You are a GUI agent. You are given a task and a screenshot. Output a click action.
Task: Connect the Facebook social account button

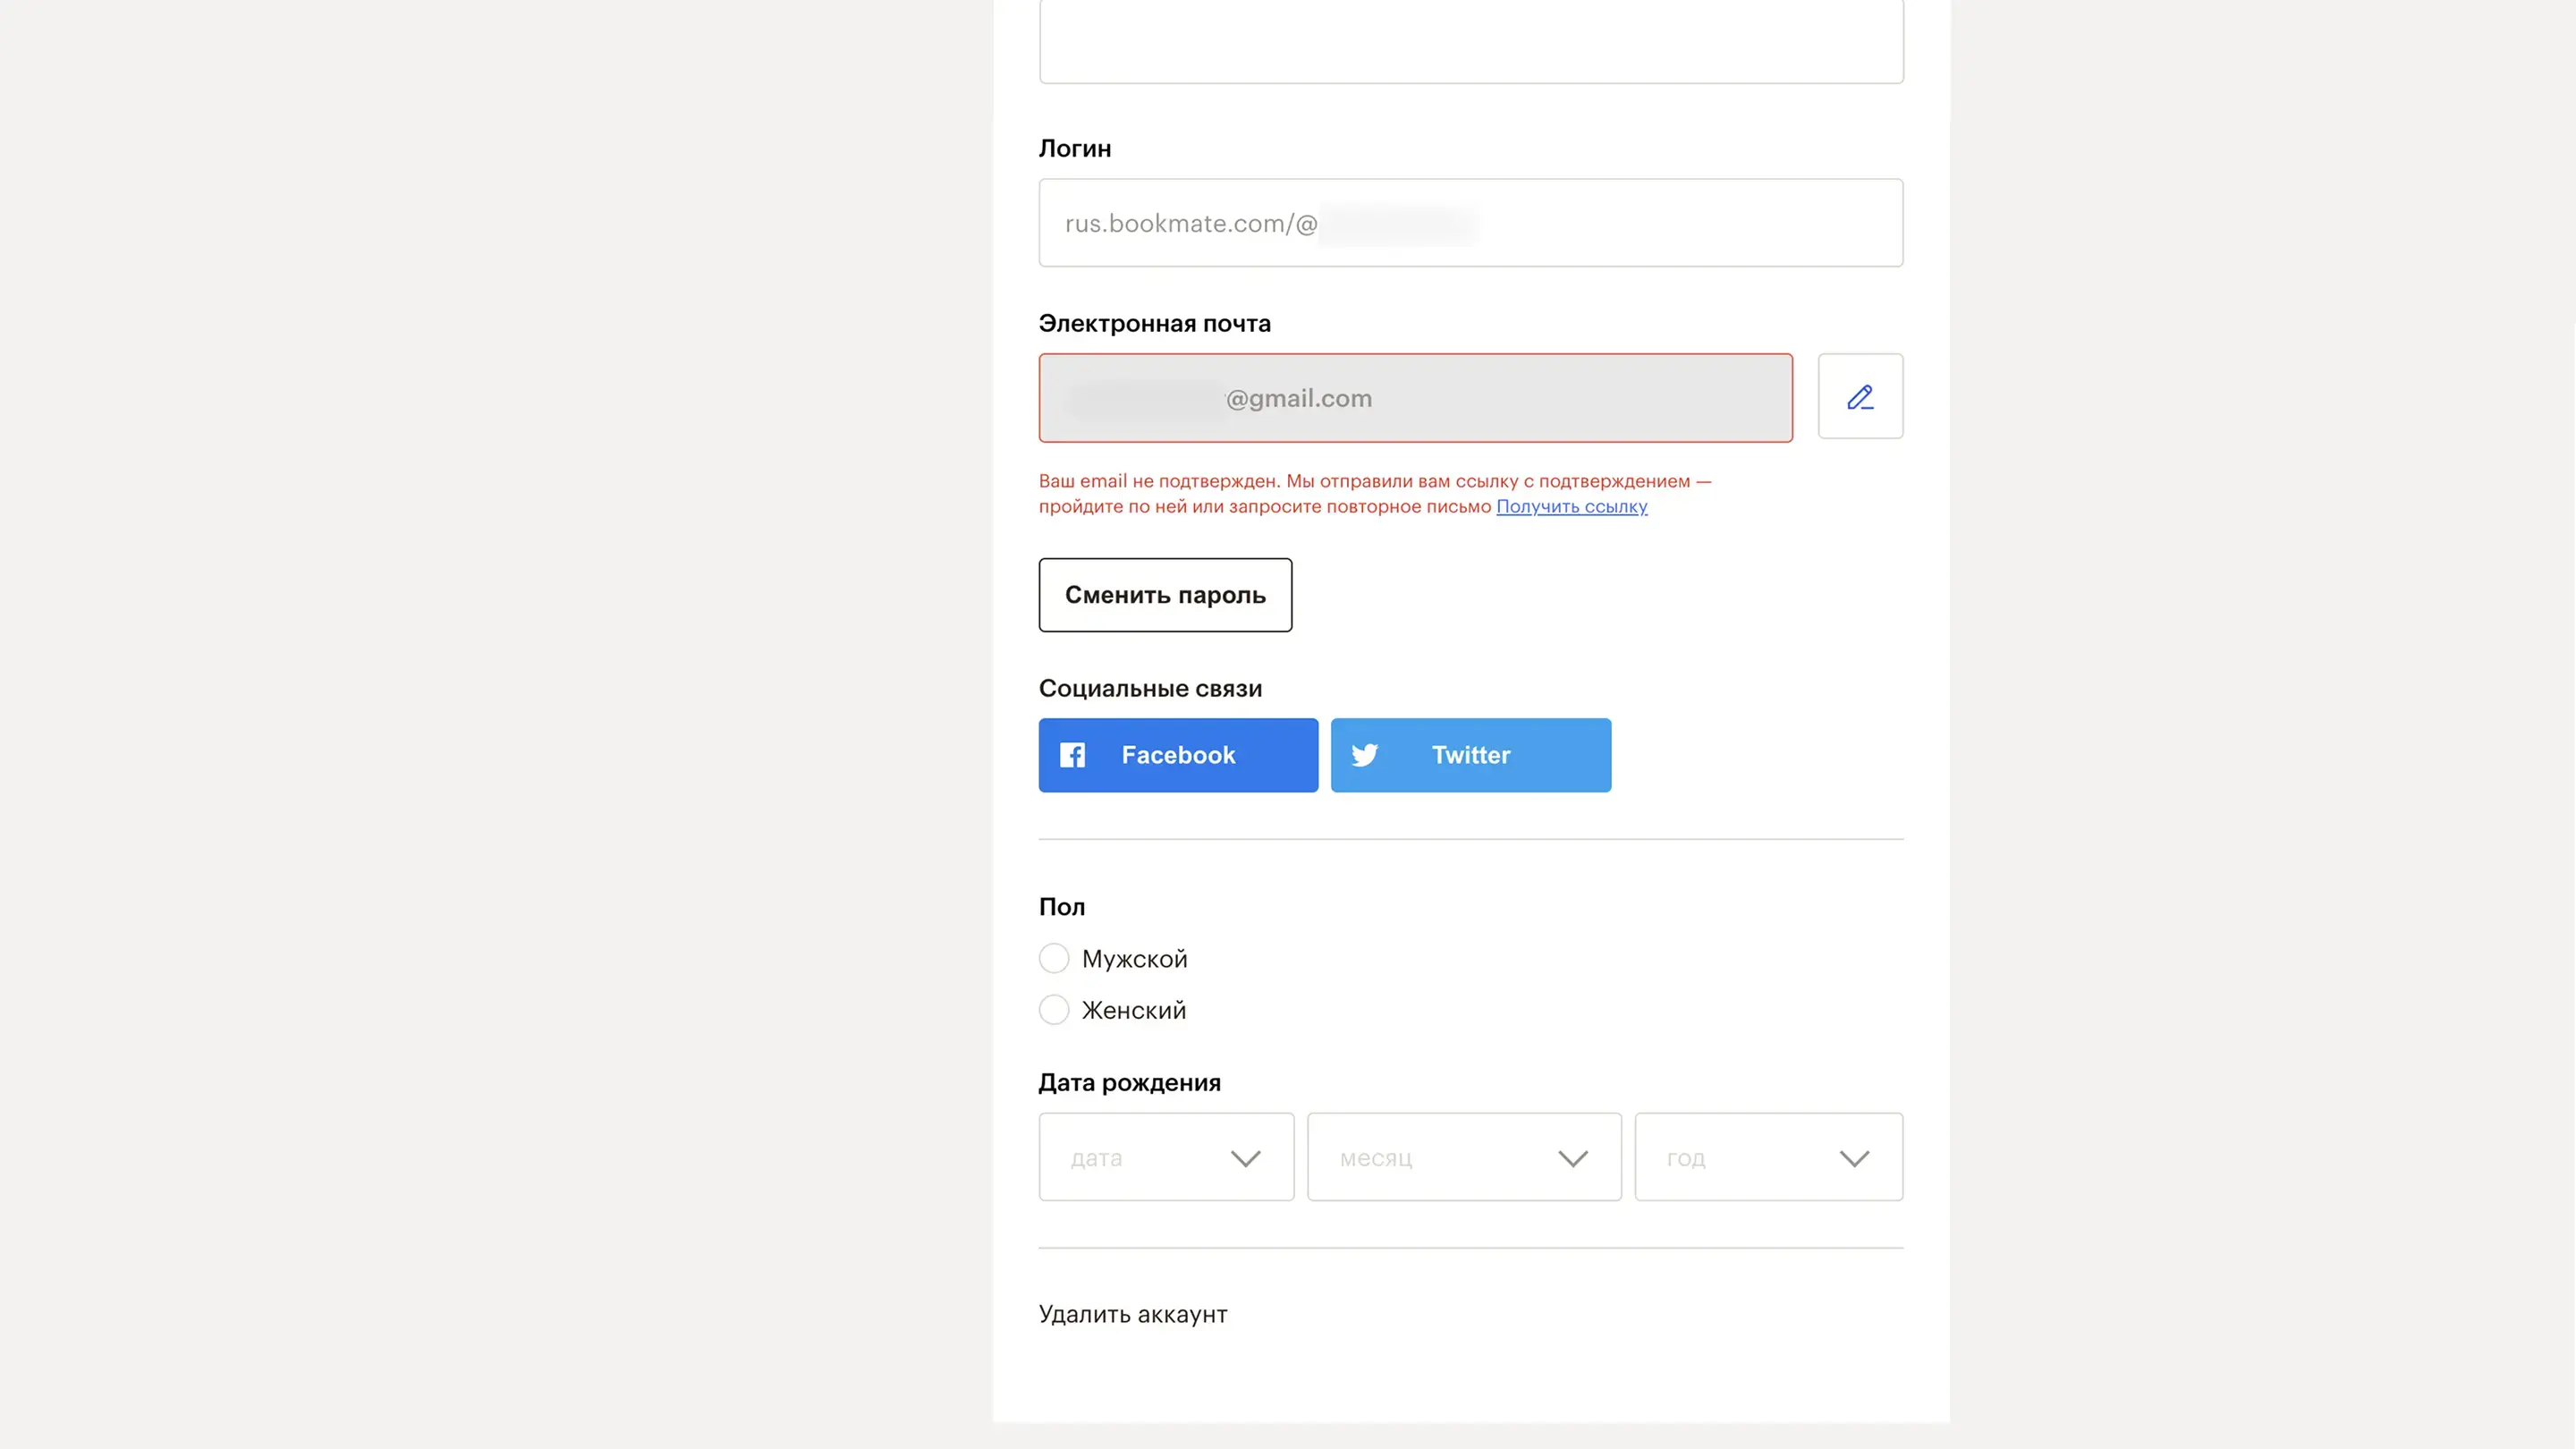(x=1178, y=755)
